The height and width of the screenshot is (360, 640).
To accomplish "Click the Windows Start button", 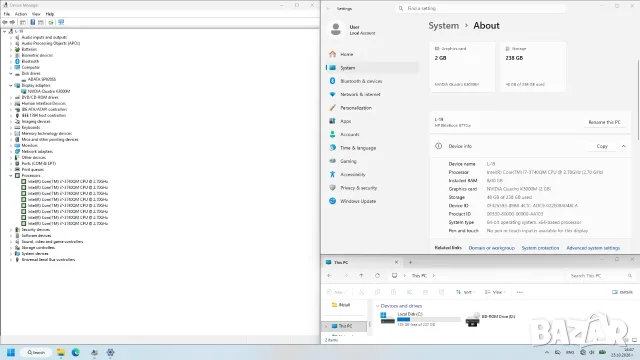I will click(x=11, y=352).
